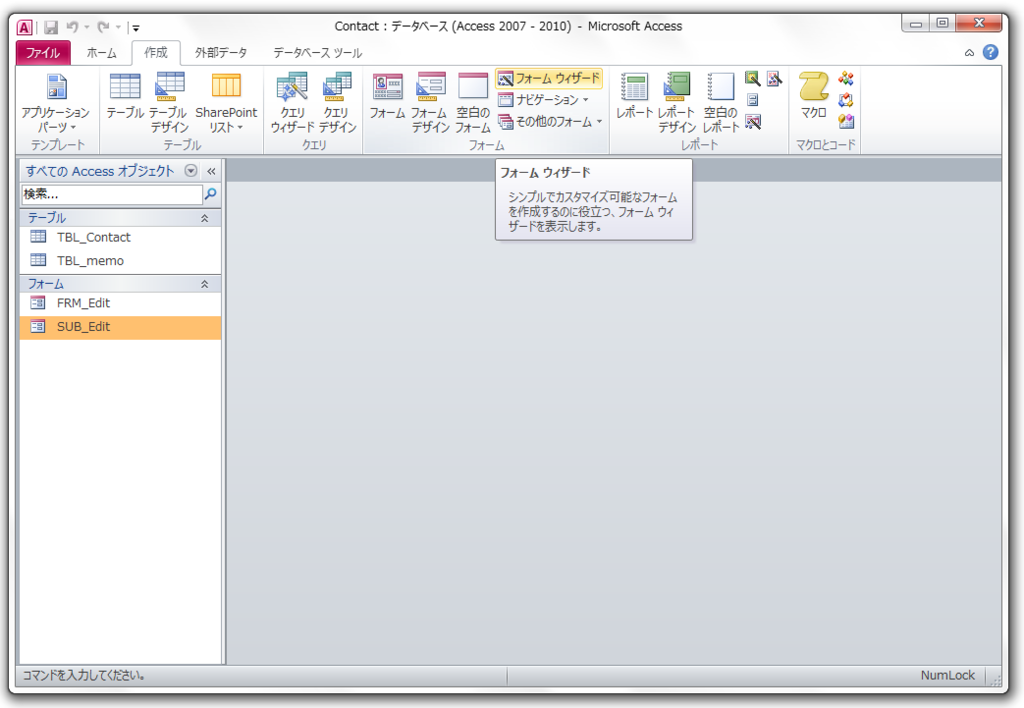Image resolution: width=1024 pixels, height=708 pixels.
Task: Collapse the テーブル group
Action: [204, 218]
